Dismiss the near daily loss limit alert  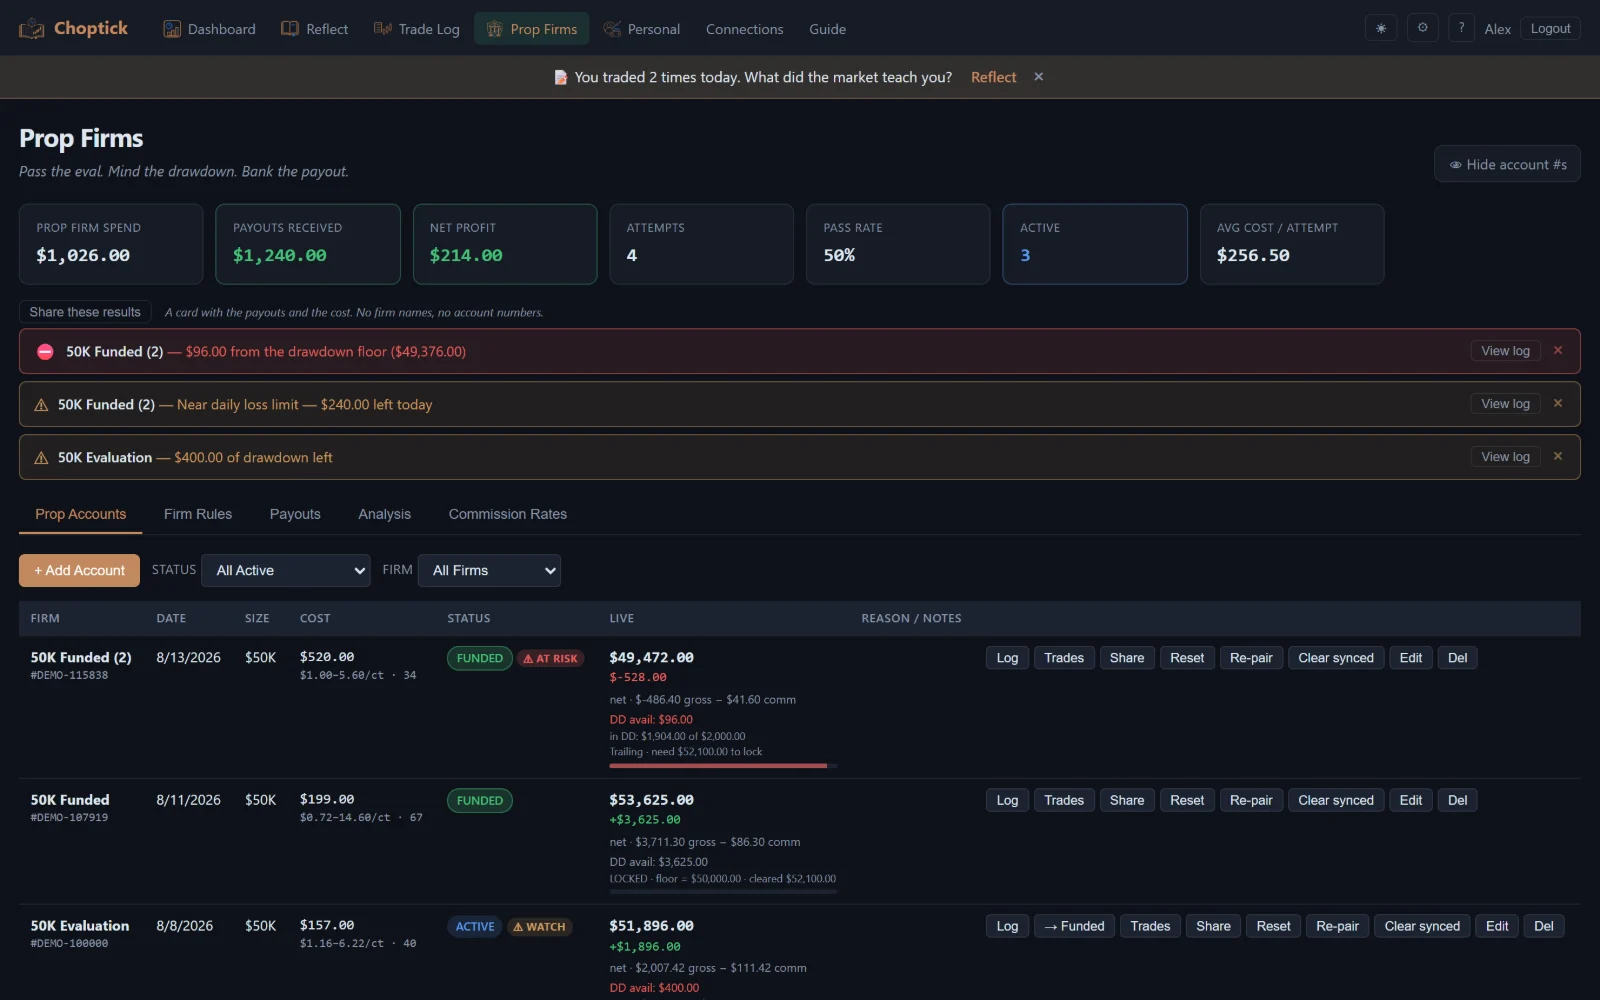pyautogui.click(x=1557, y=403)
